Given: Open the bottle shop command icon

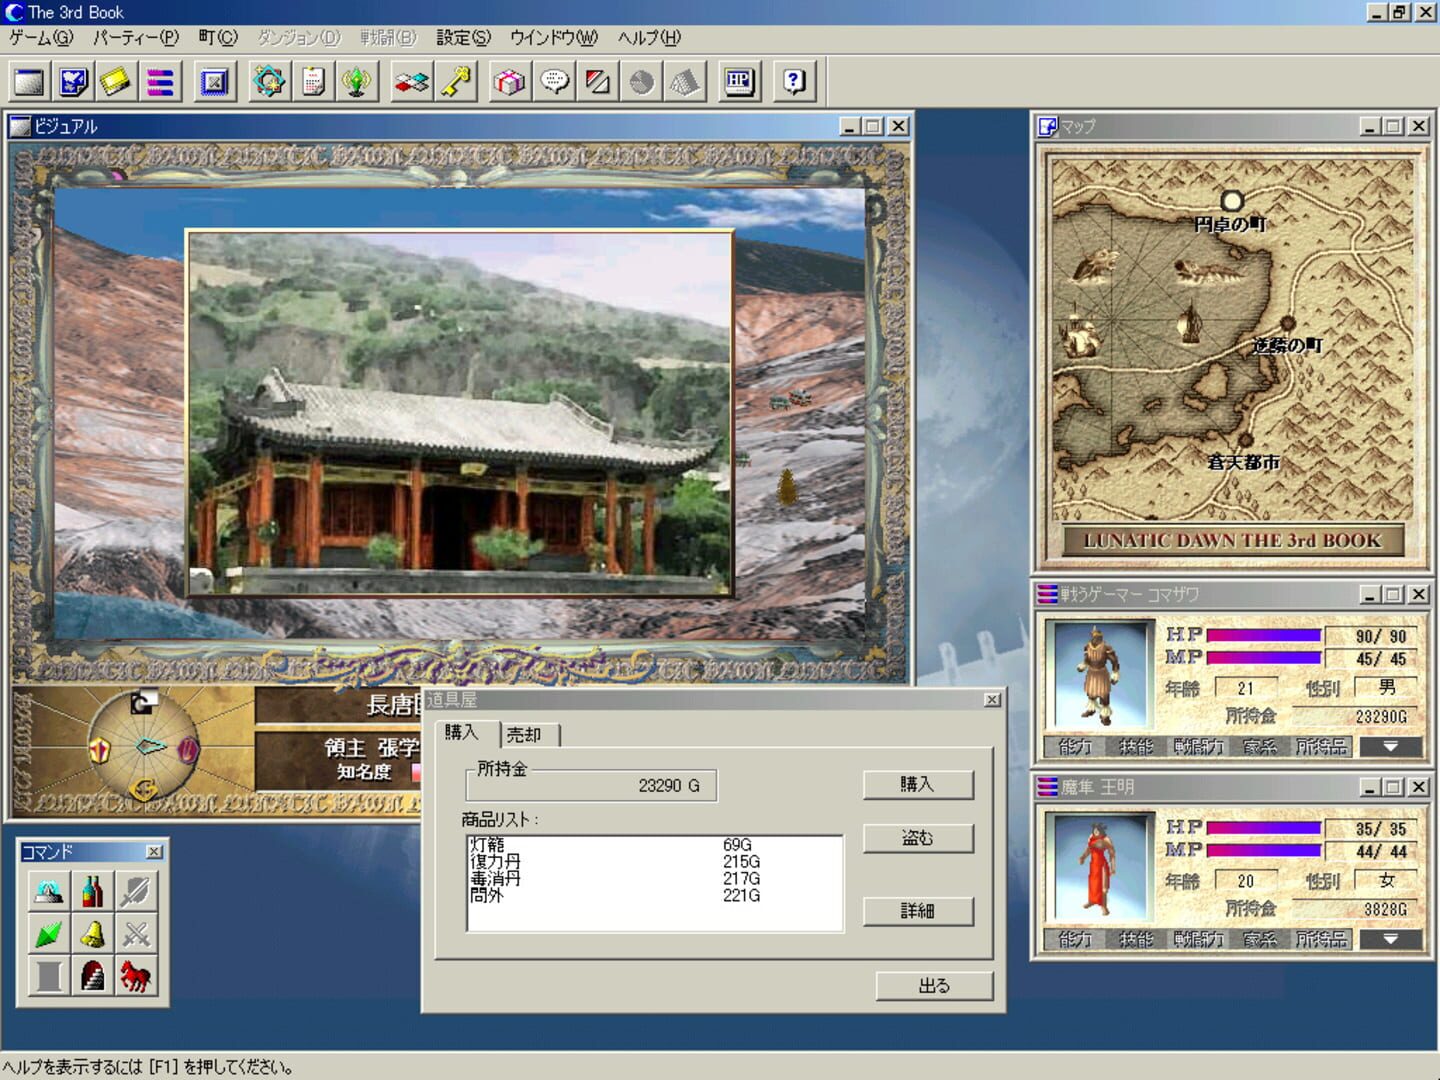Looking at the screenshot, I should tap(92, 888).
